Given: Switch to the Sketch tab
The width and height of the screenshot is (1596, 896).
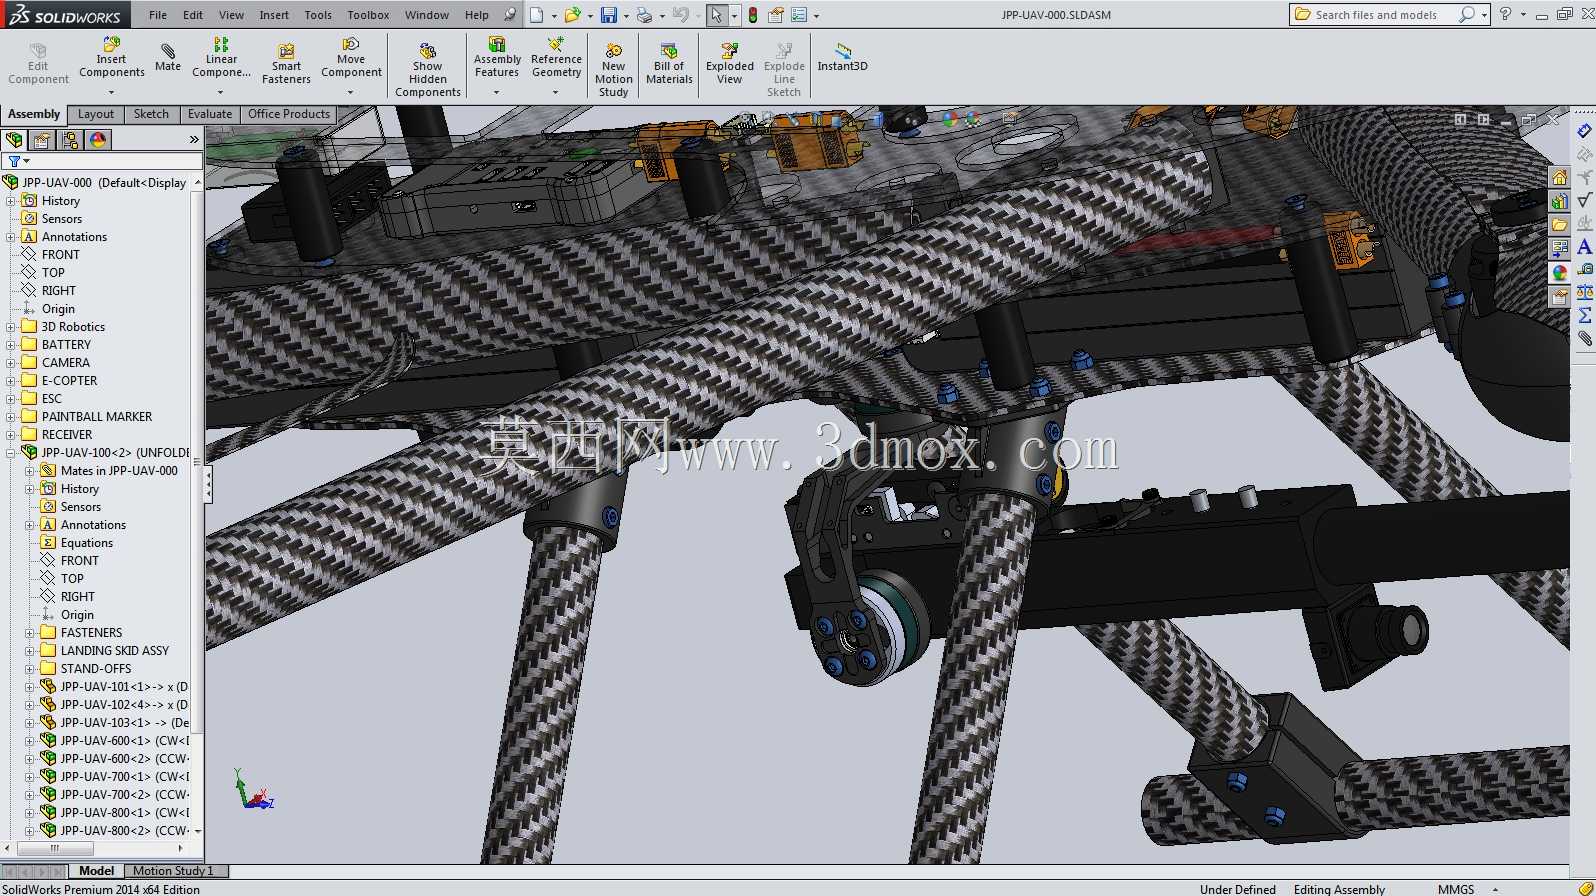Looking at the screenshot, I should (151, 114).
